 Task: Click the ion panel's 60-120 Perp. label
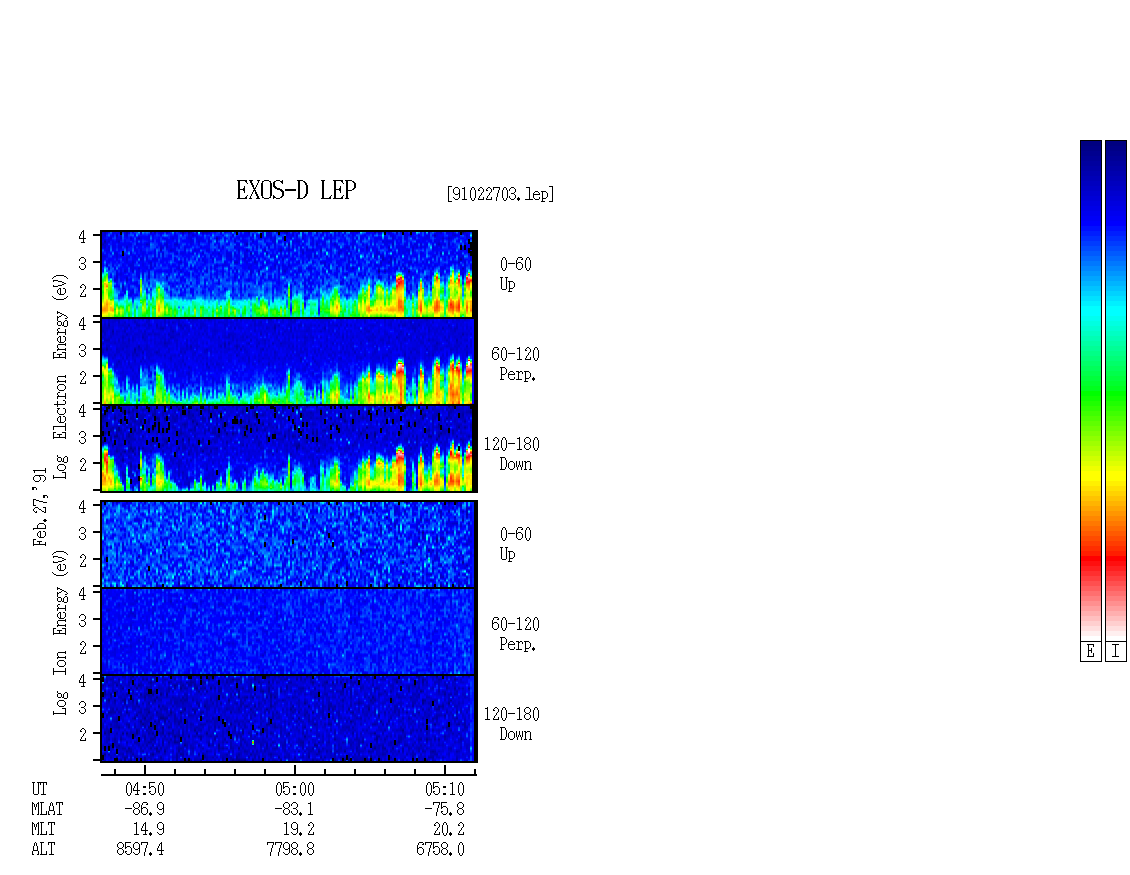point(515,634)
